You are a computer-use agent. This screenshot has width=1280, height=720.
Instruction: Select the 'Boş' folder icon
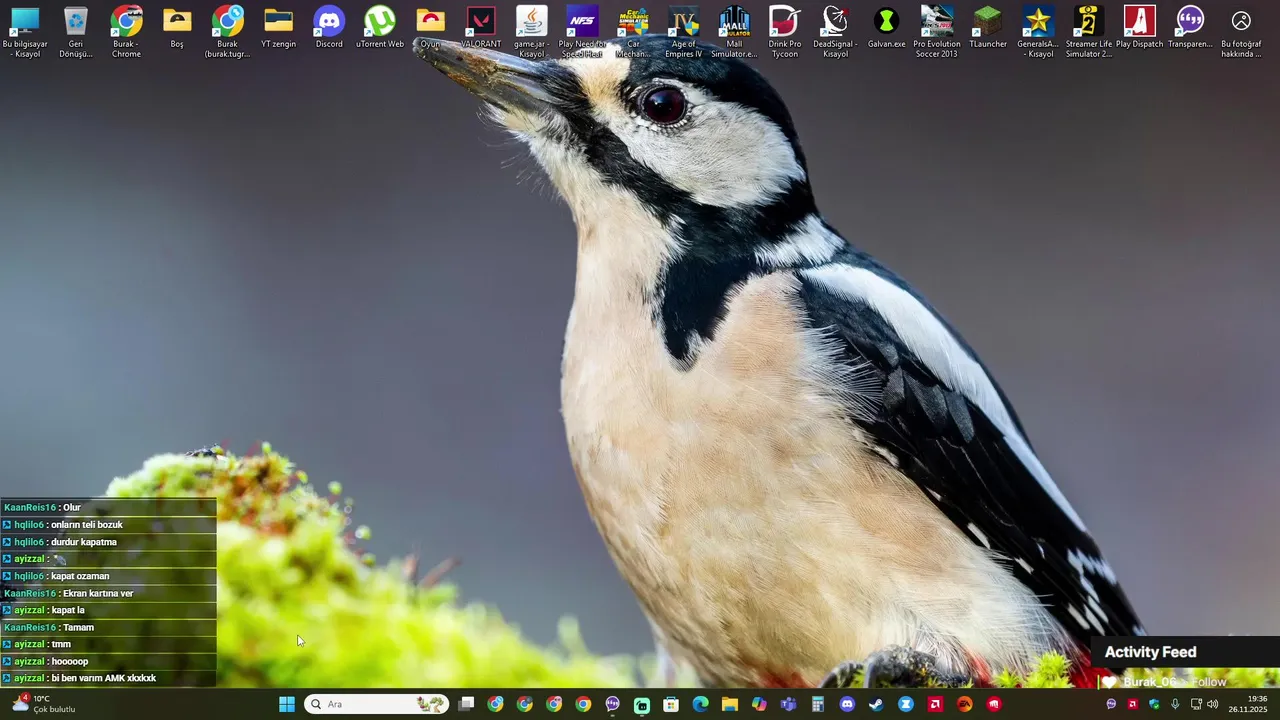(x=177, y=28)
